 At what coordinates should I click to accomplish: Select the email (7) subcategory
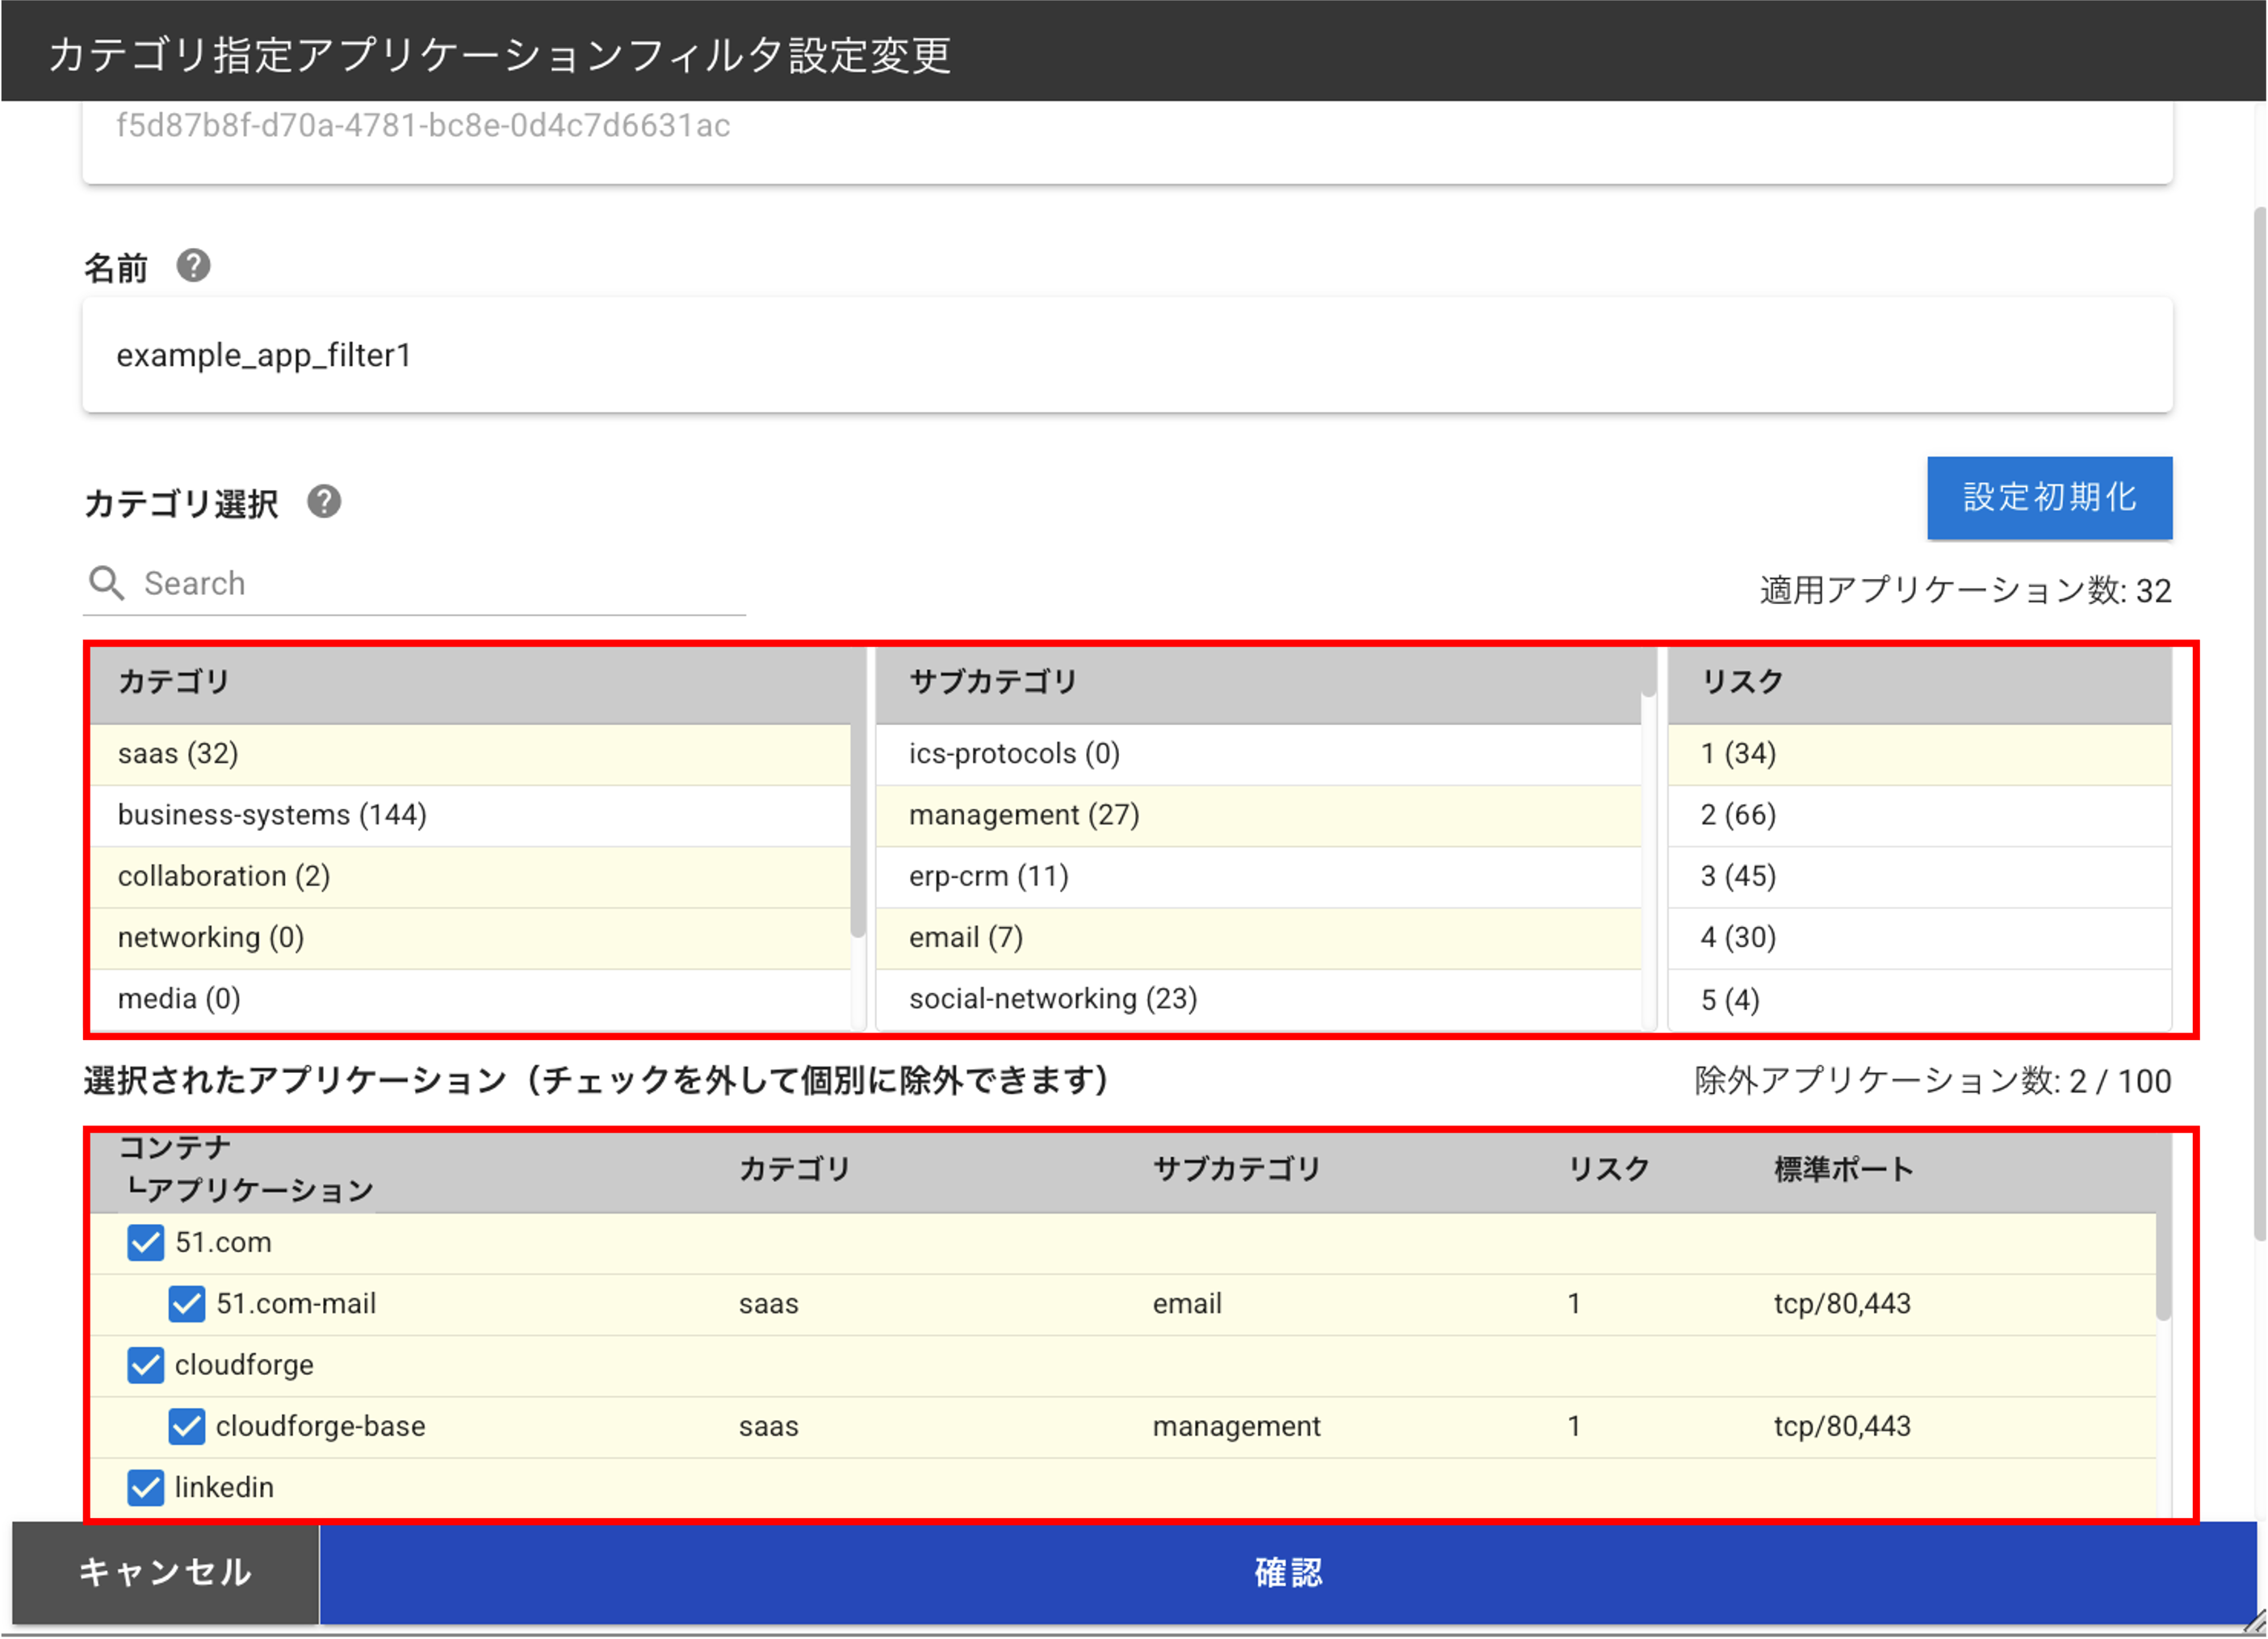click(x=1258, y=937)
